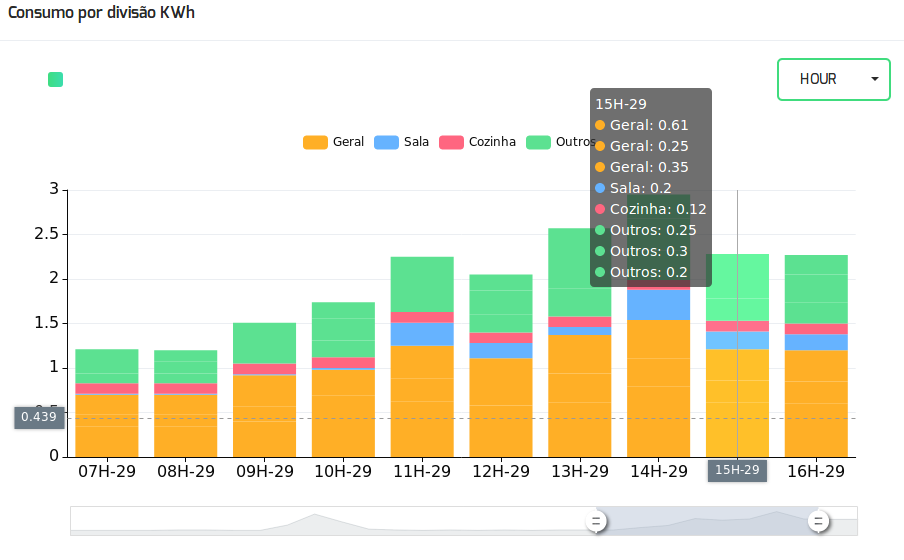Toggle the Sala legend series
The image size is (904, 560).
click(x=401, y=142)
